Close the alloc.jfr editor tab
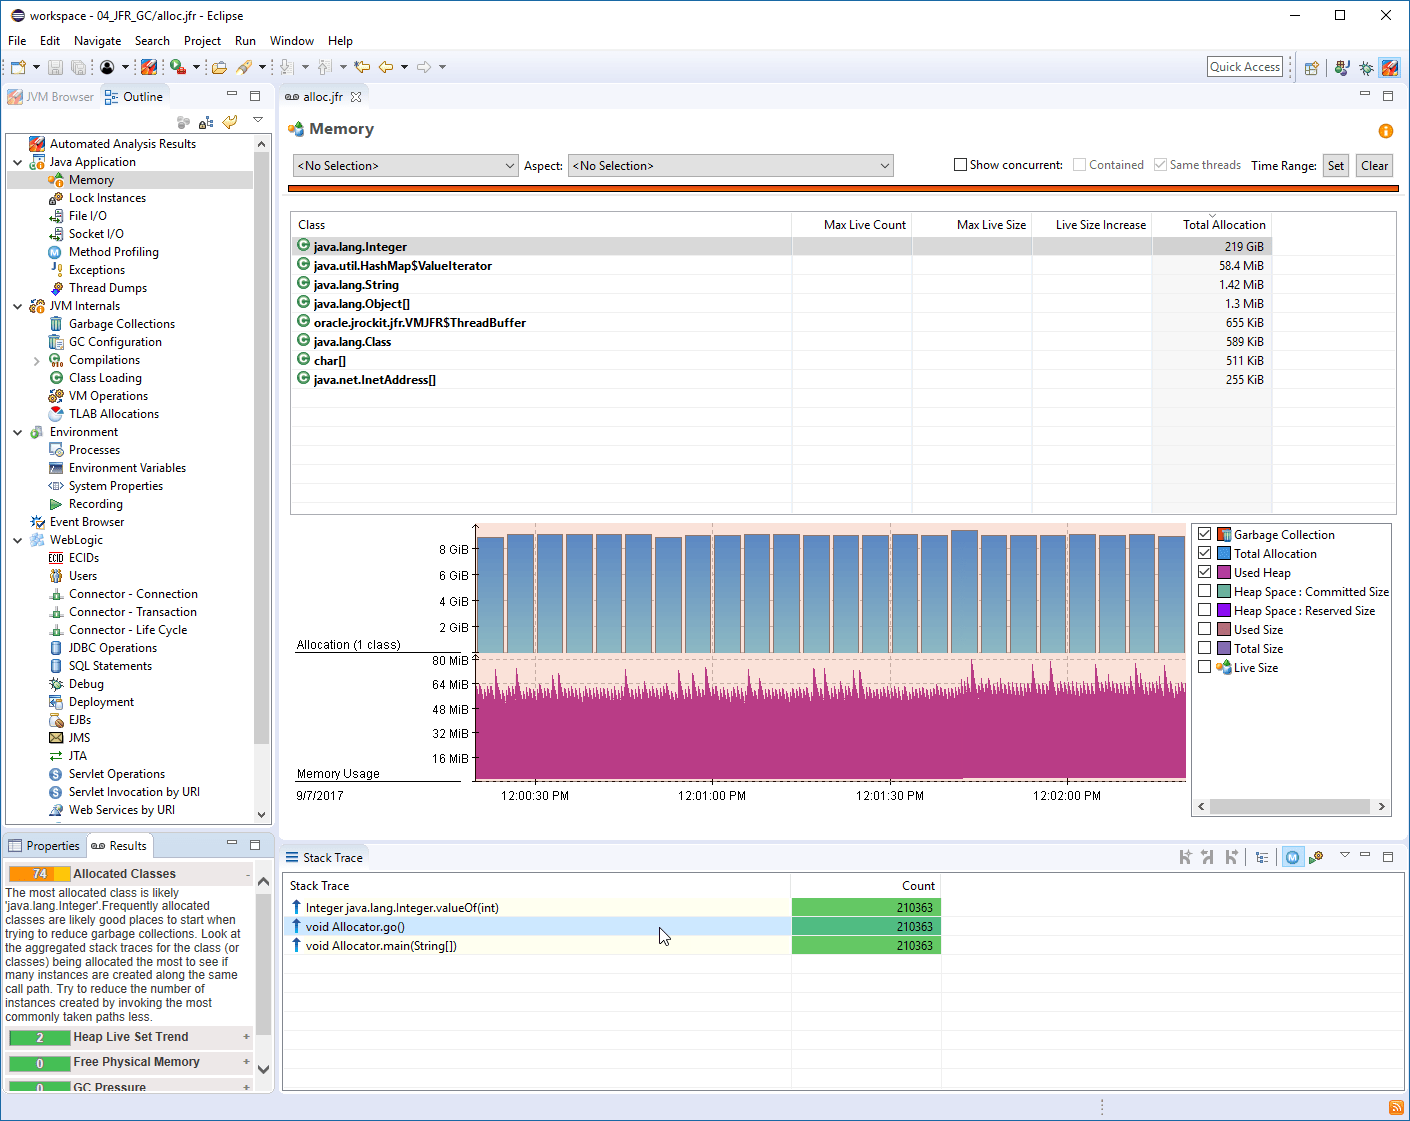Image resolution: width=1410 pixels, height=1121 pixels. (356, 97)
